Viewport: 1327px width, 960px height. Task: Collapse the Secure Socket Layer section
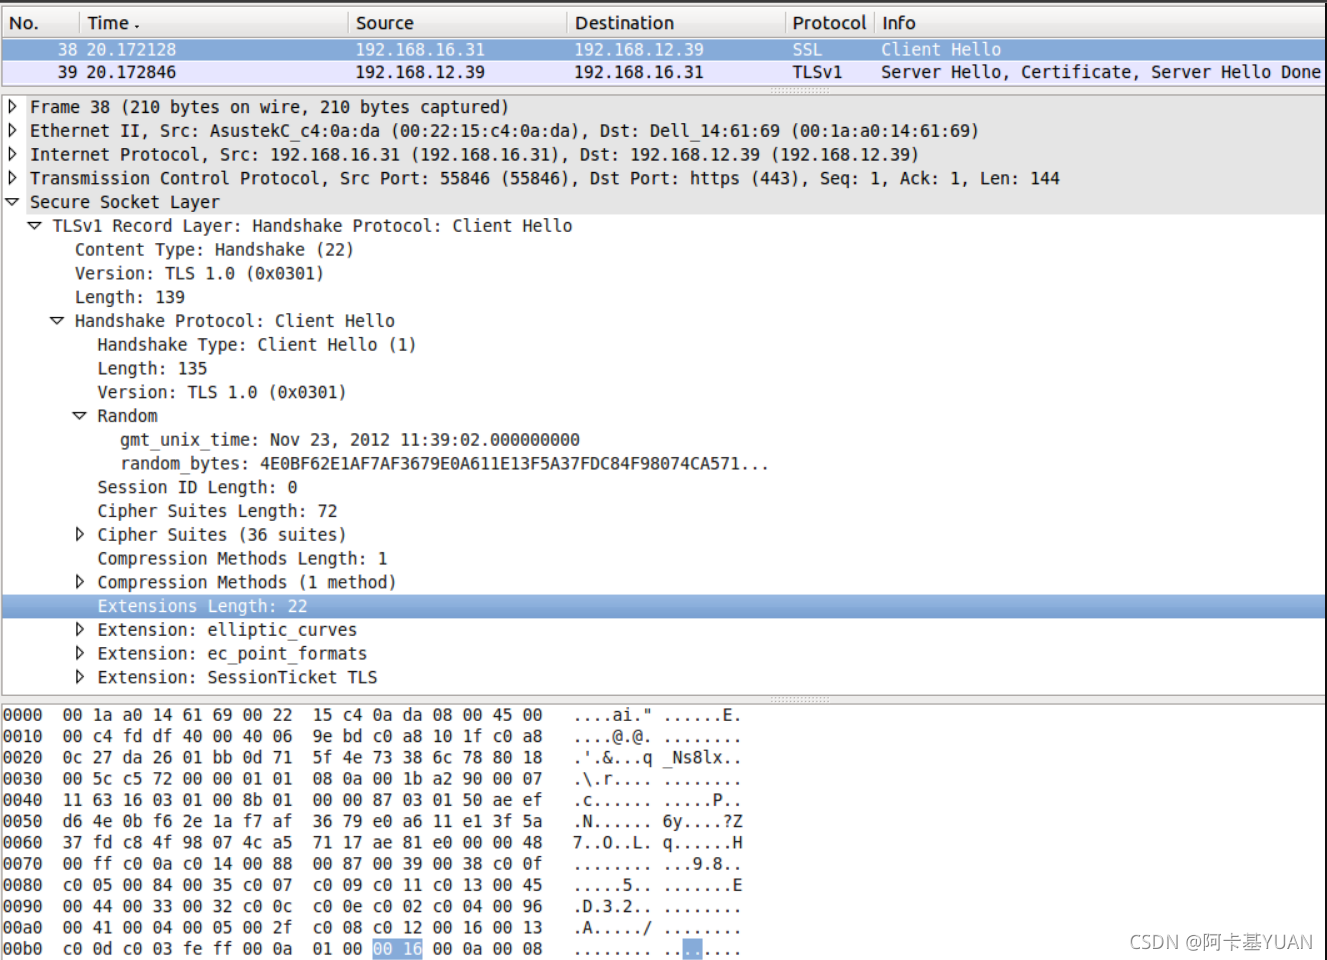[x=11, y=201]
